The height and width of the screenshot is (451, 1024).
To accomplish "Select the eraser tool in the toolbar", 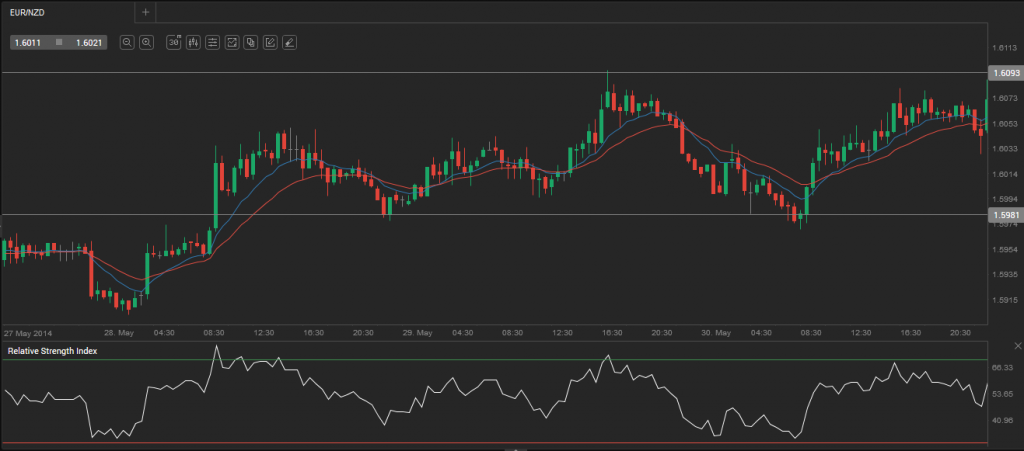I will [x=289, y=42].
